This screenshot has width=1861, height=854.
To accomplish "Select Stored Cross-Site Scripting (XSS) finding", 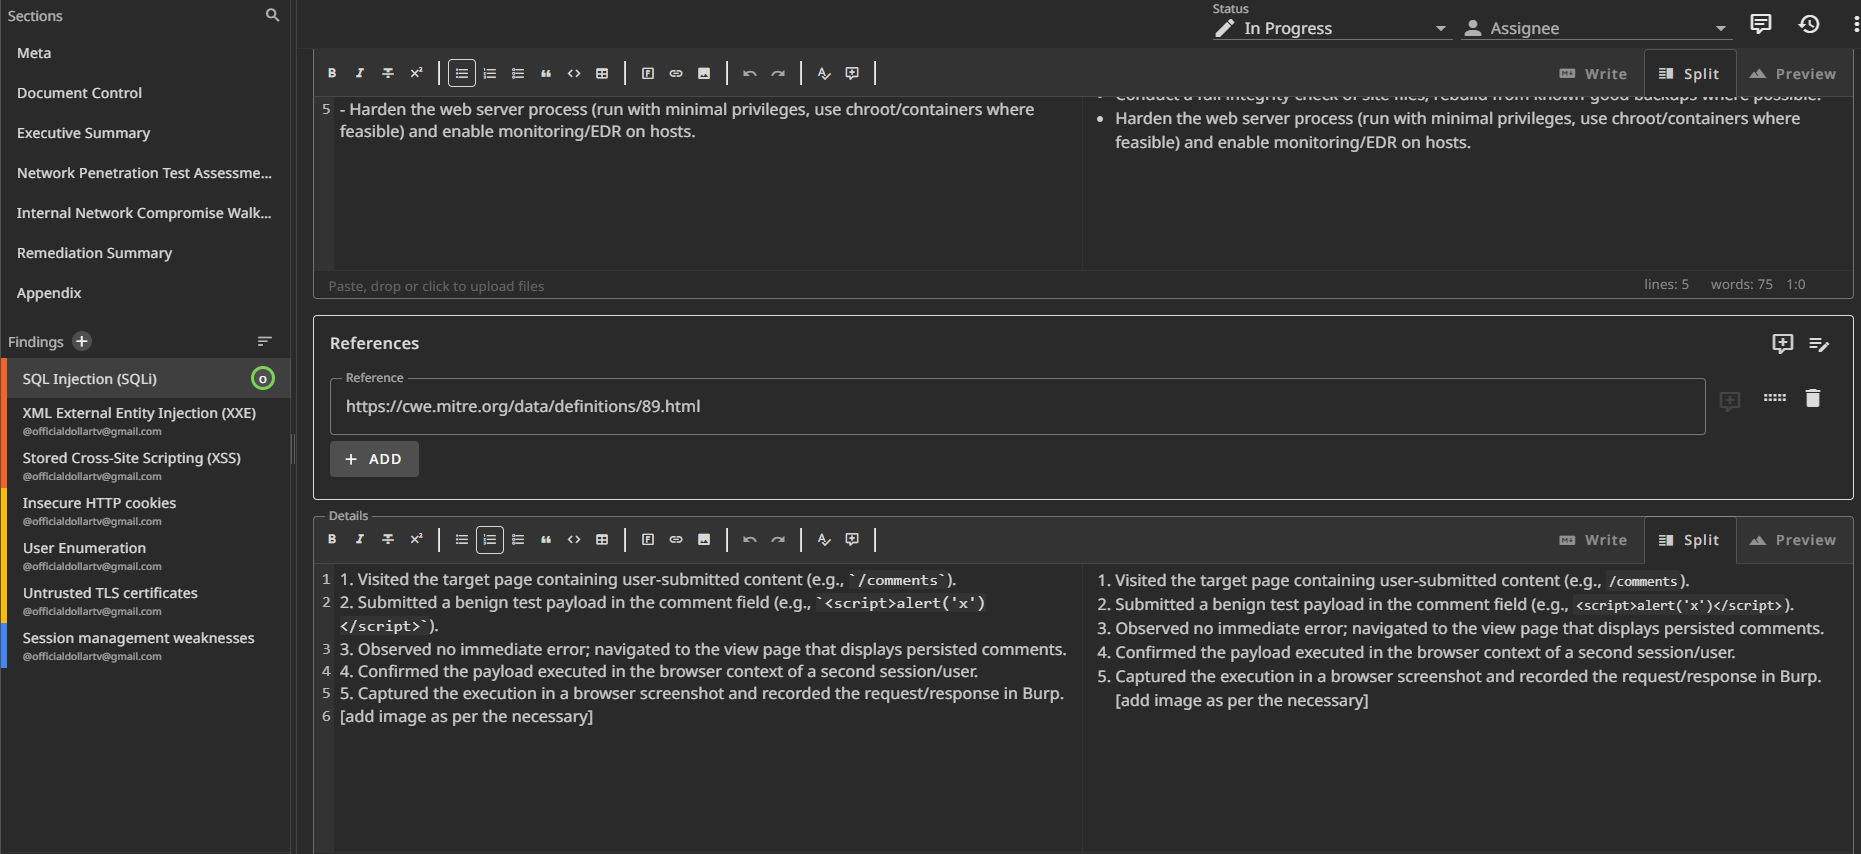I will coord(132,458).
